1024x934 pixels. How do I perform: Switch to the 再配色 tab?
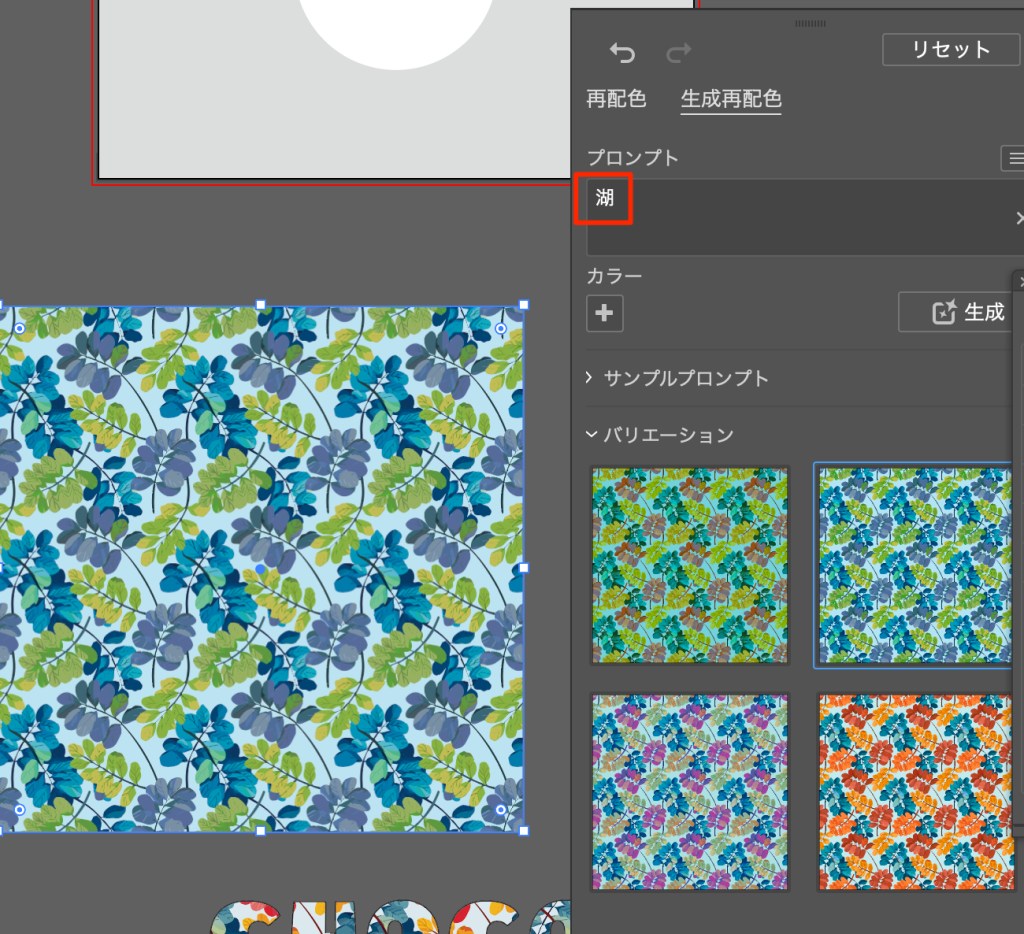[x=616, y=99]
